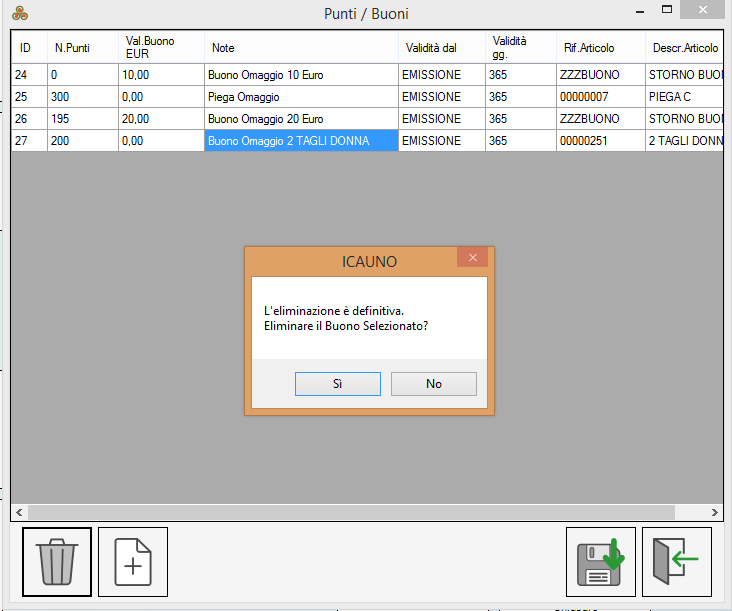
Task: Exit the window with the door icon
Action: (677, 562)
